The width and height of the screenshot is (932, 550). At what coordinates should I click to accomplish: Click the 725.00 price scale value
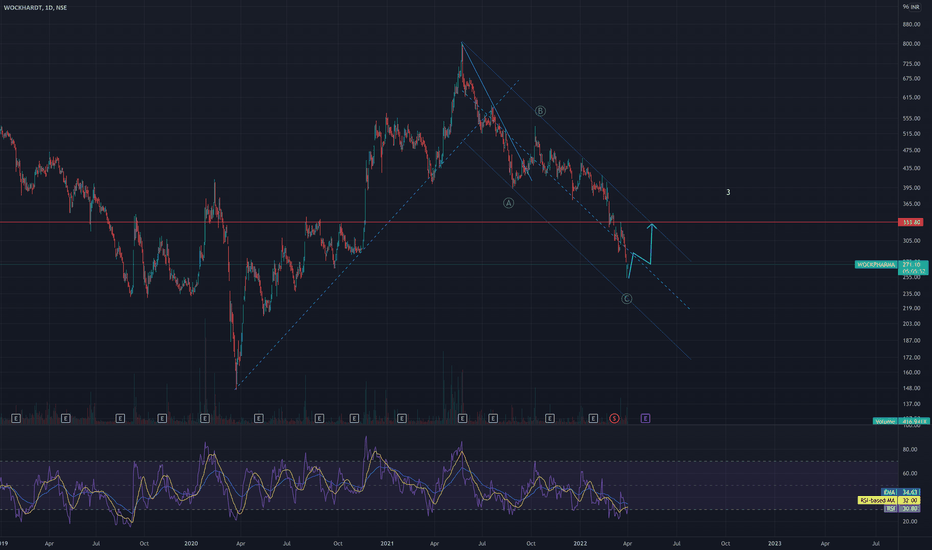pyautogui.click(x=911, y=64)
